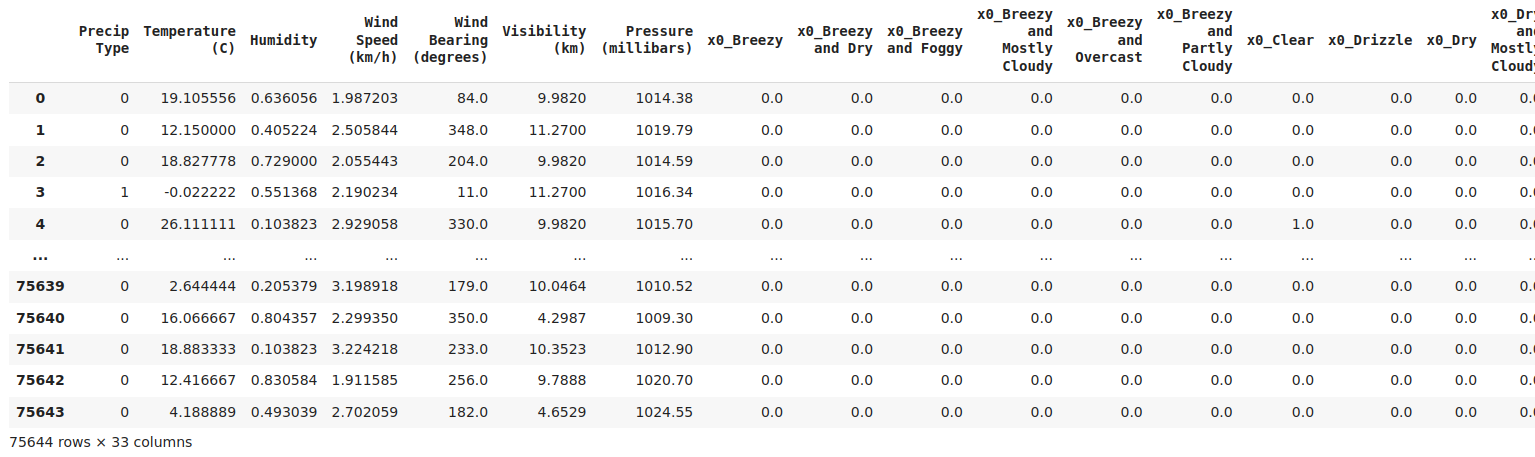Image resolution: width=1535 pixels, height=457 pixels.
Task: Select pressure value 1016.34
Action: (664, 192)
